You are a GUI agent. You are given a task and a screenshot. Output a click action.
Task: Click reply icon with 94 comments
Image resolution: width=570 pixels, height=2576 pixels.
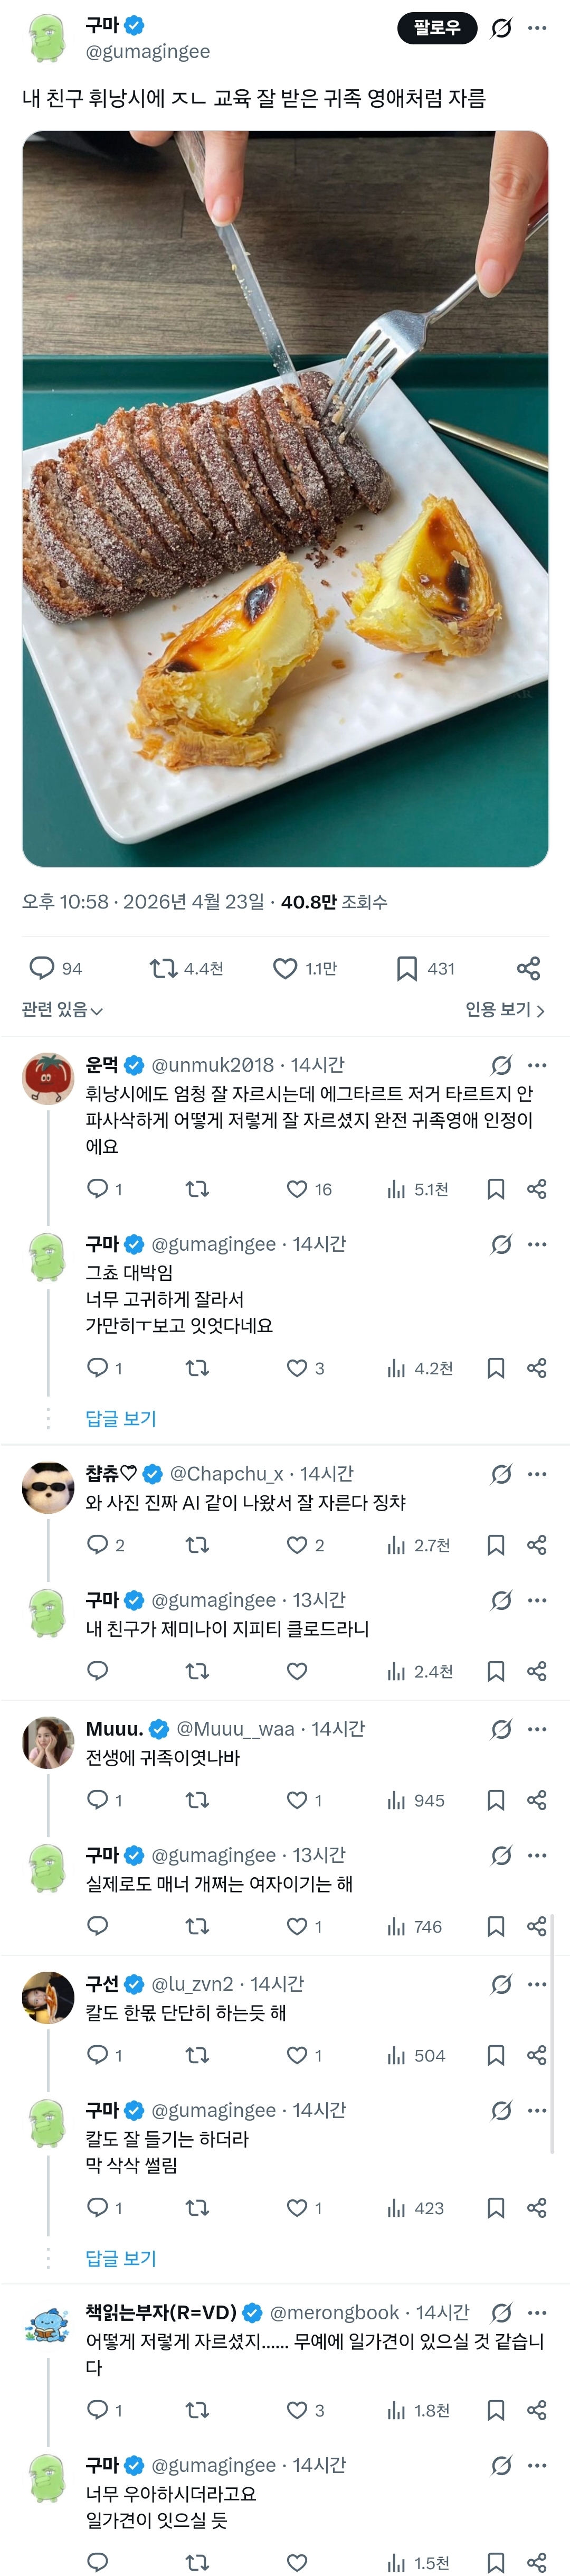tap(42, 967)
